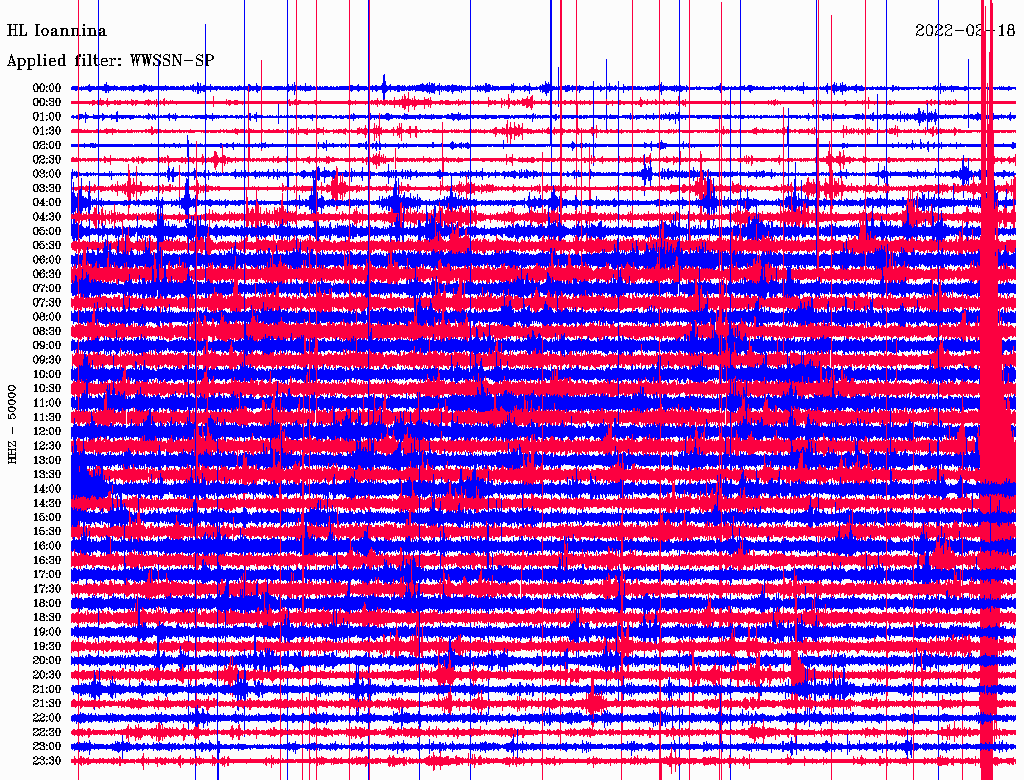Select the 02:00 time label

47,145
